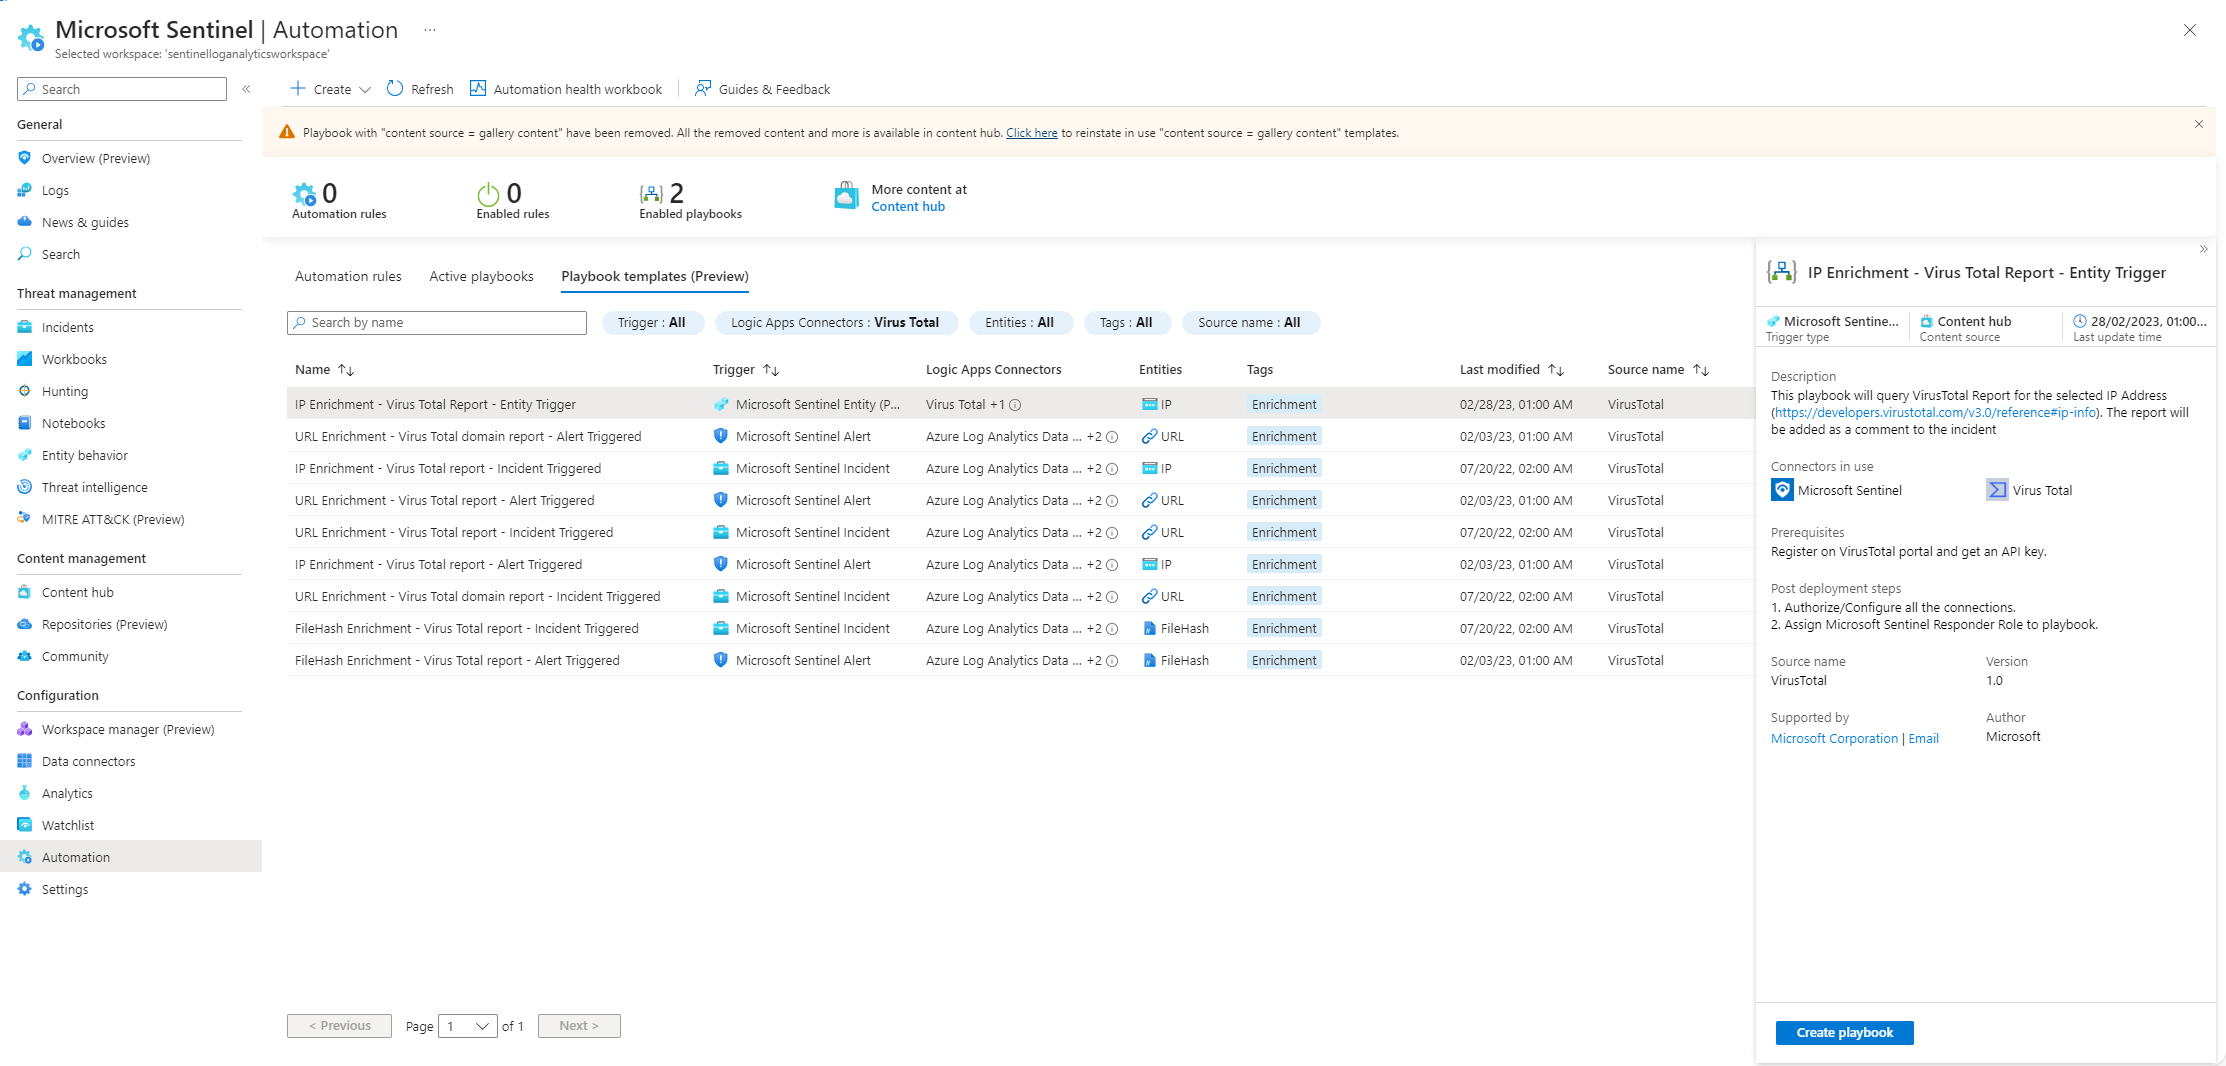
Task: Open Analytics page
Action: pyautogui.click(x=67, y=793)
